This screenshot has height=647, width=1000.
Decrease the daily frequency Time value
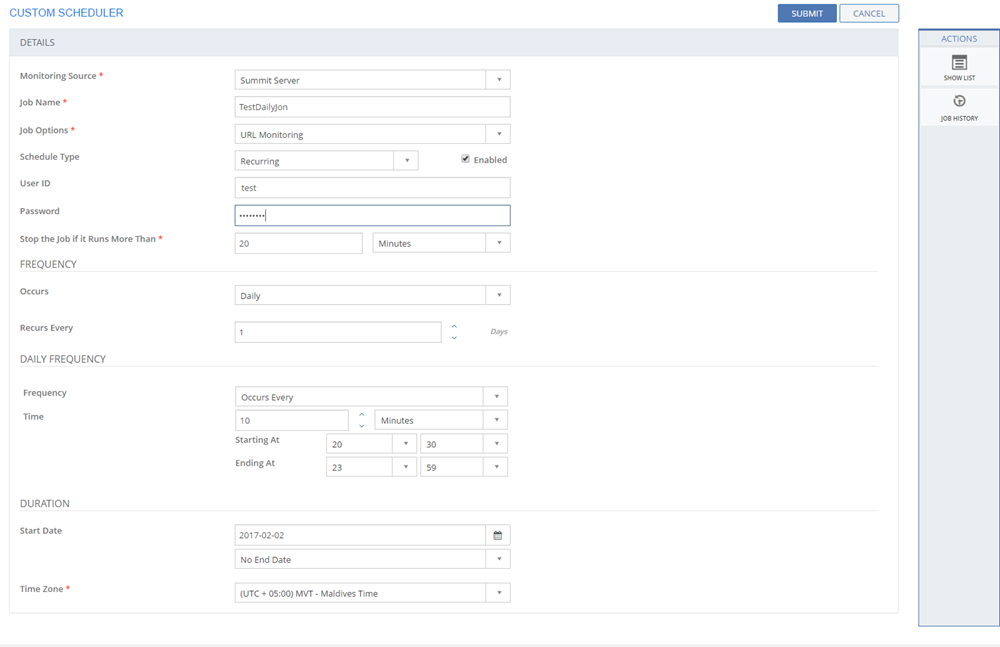point(362,426)
